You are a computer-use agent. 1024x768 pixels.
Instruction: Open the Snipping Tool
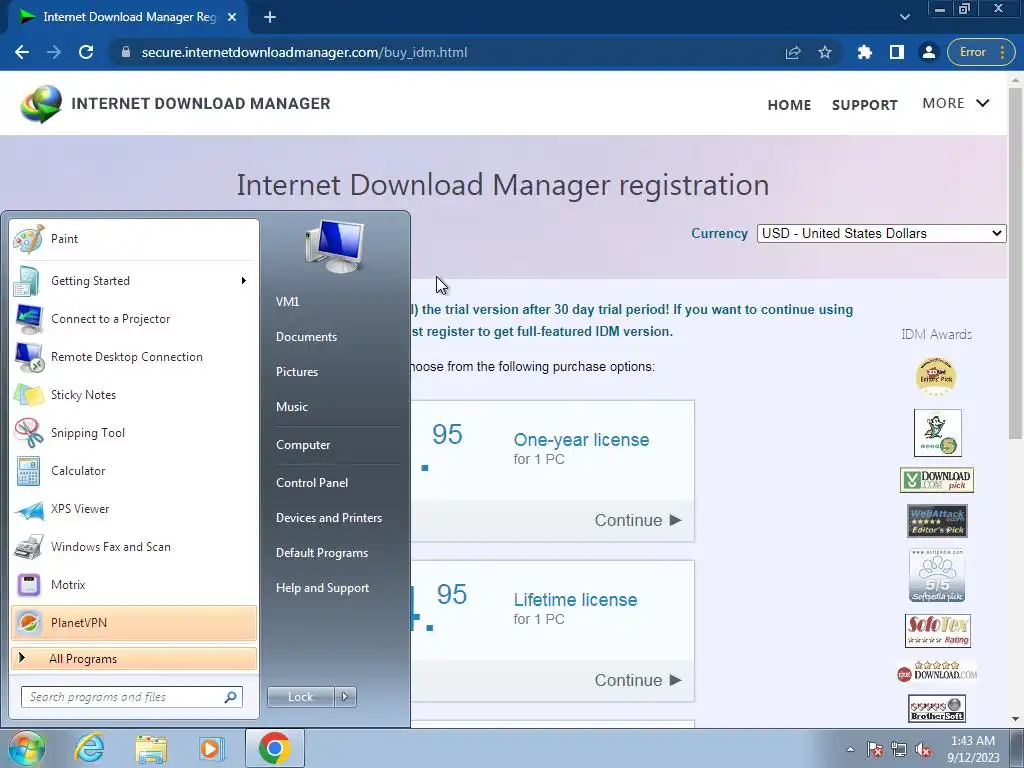pos(134,432)
